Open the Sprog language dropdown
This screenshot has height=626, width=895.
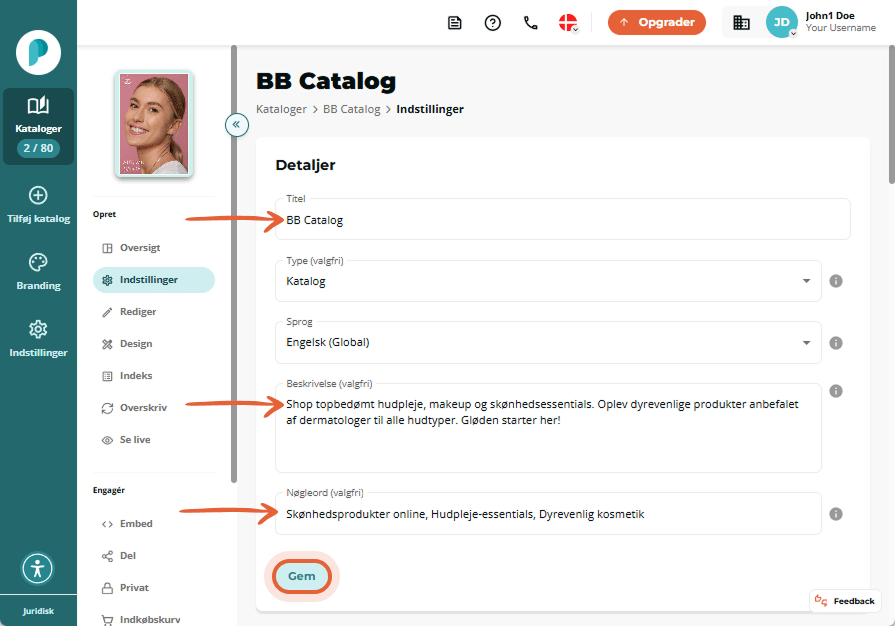click(x=548, y=342)
